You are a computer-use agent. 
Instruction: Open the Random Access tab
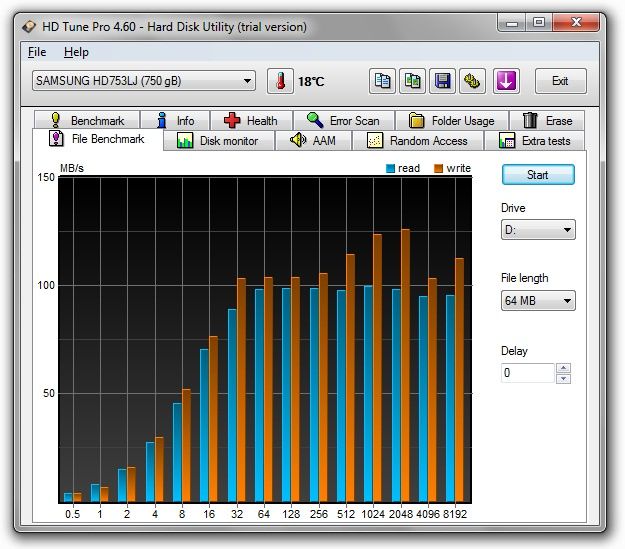(x=418, y=141)
